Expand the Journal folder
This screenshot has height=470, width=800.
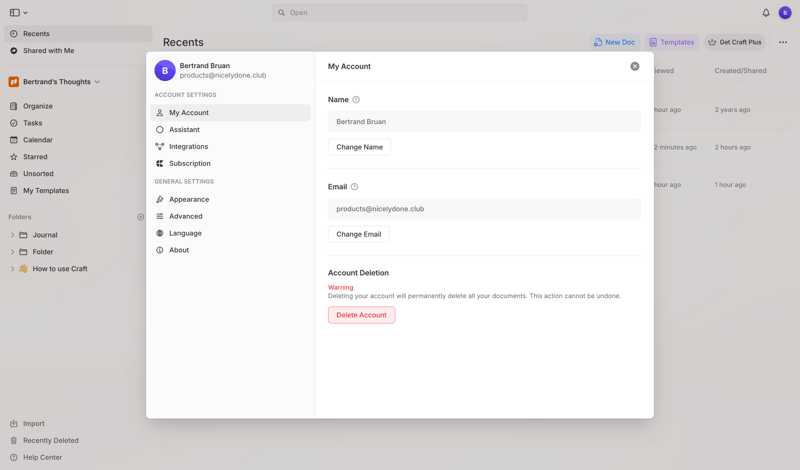[x=12, y=235]
